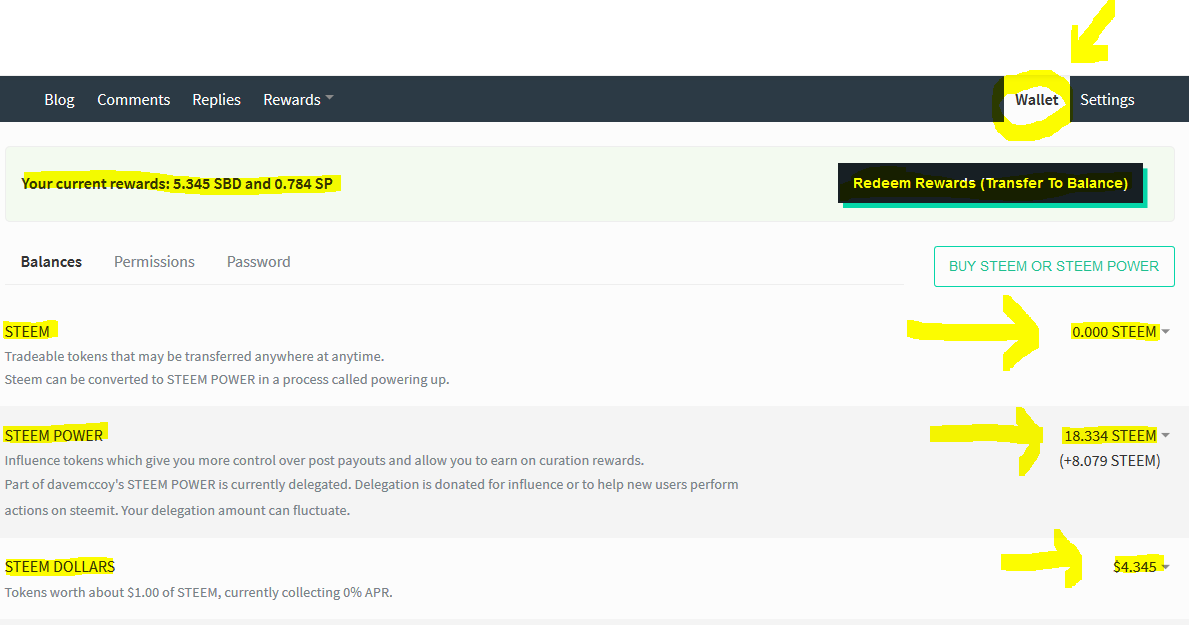Select the Balances sub-tab

[x=51, y=262]
